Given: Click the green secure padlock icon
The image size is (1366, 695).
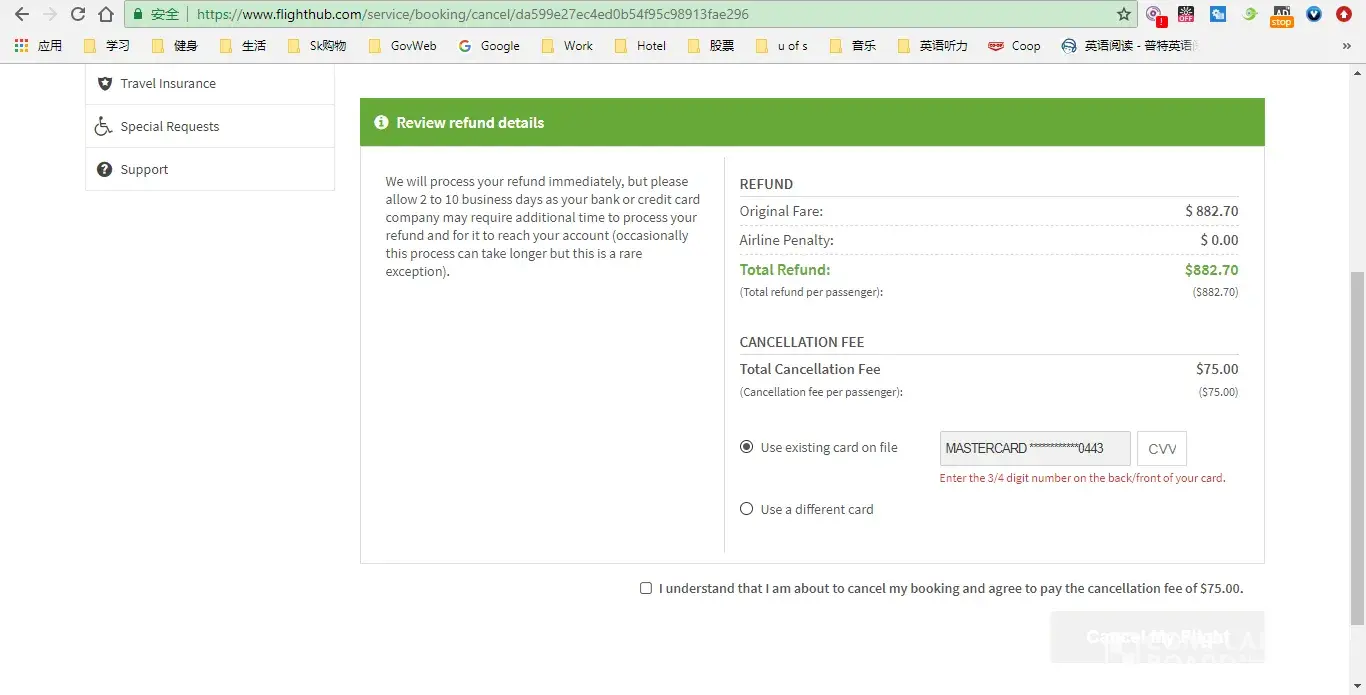Looking at the screenshot, I should [138, 14].
